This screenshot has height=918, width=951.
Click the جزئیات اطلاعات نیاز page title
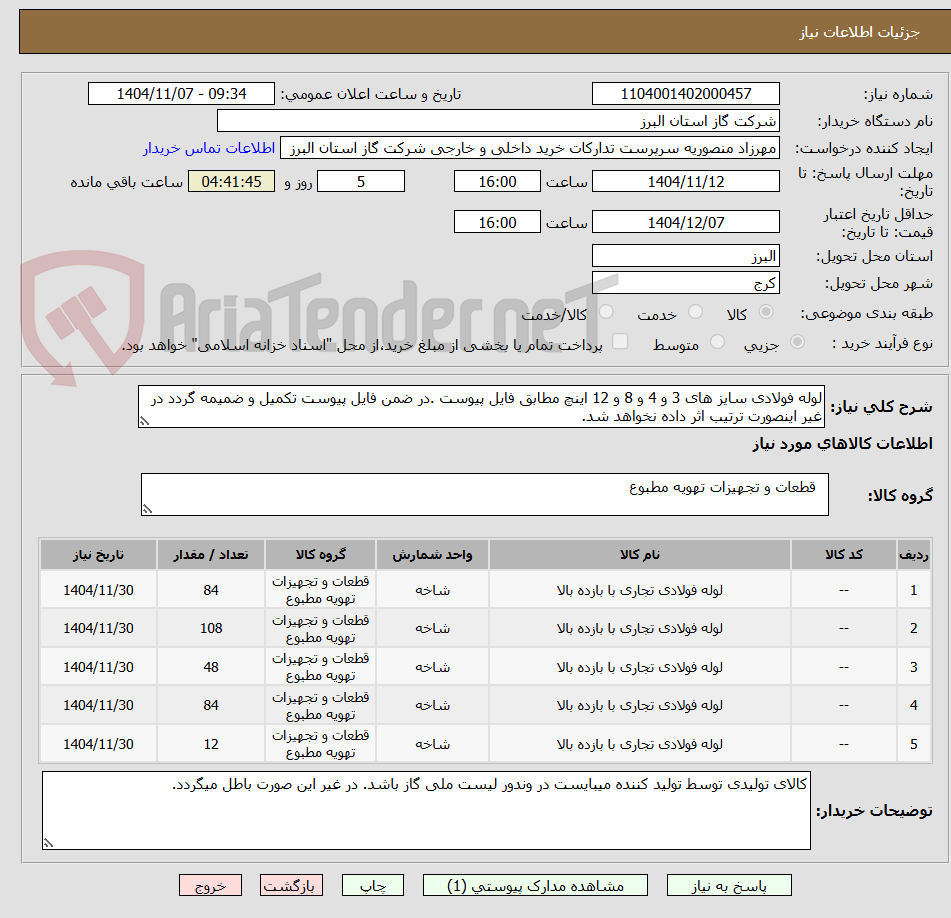[859, 32]
